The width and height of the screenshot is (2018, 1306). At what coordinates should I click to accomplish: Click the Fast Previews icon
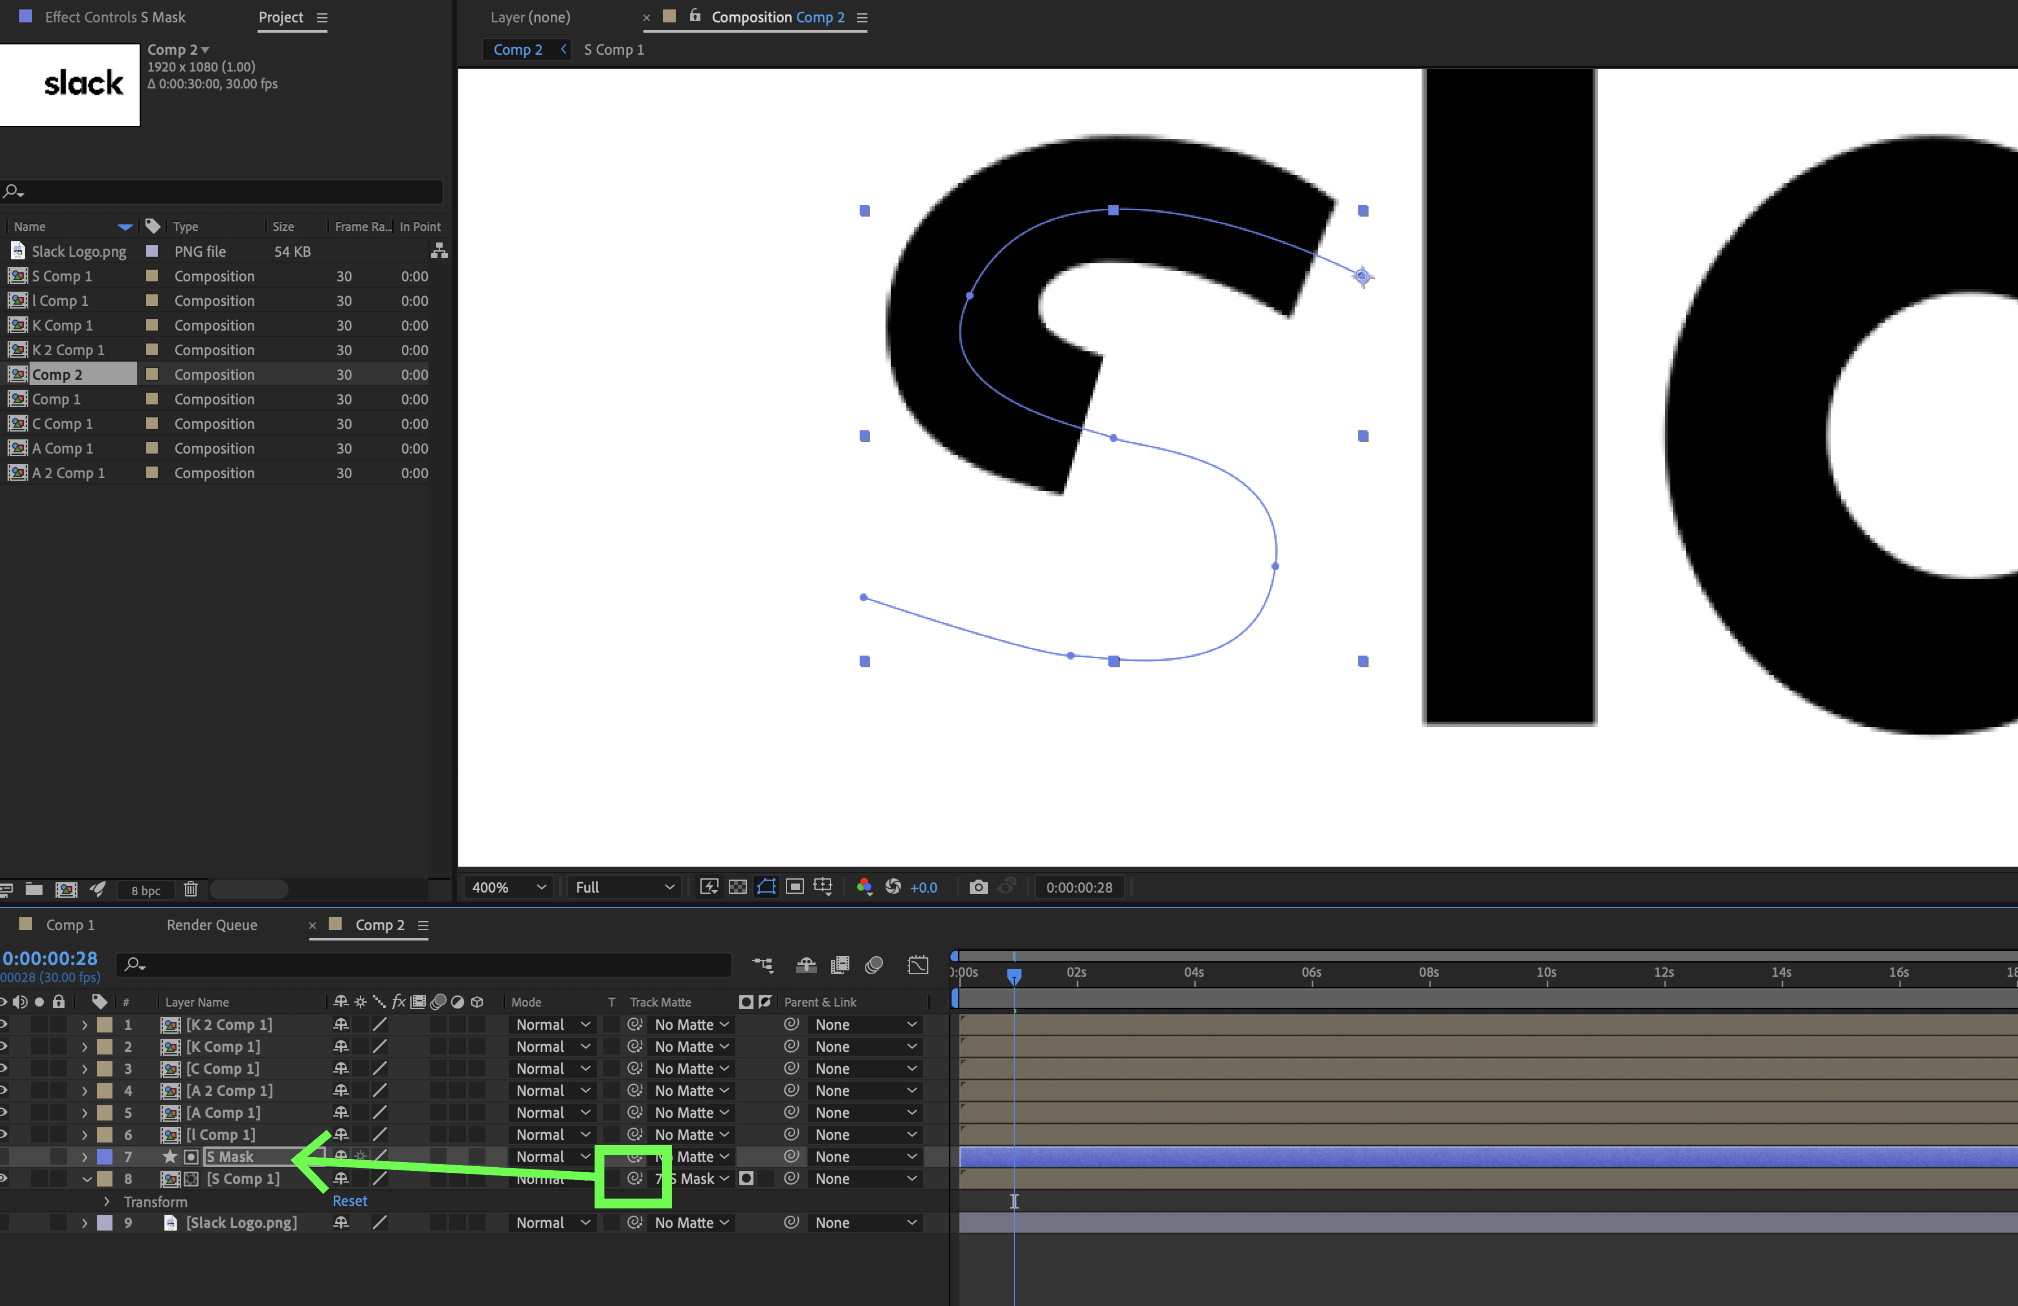tap(709, 887)
